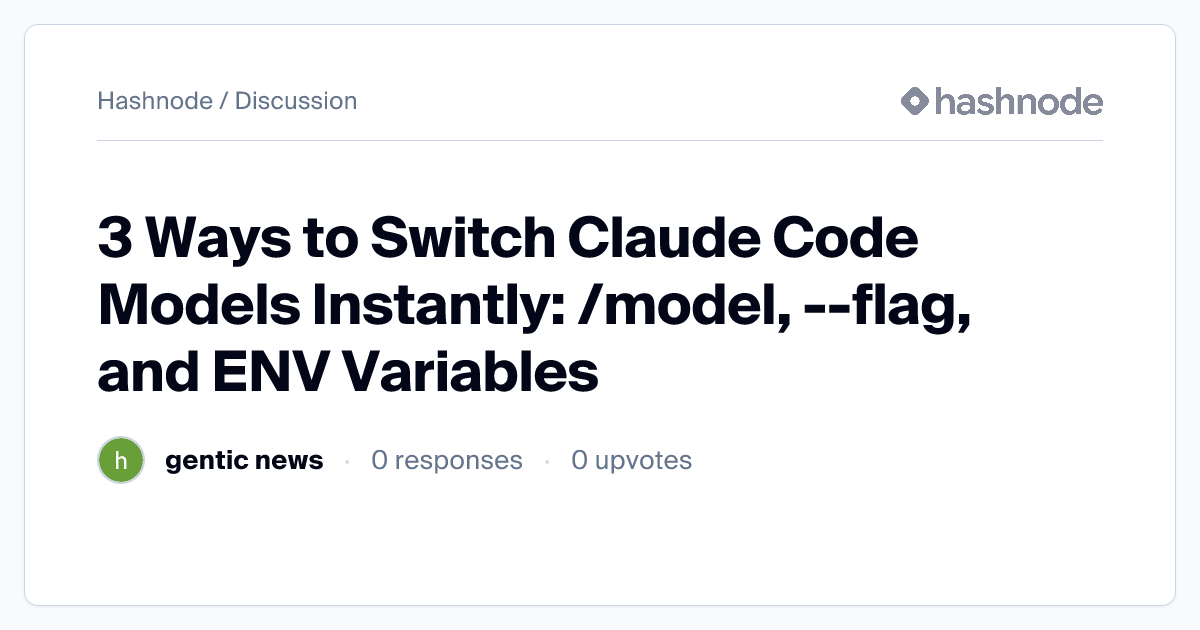This screenshot has width=1200, height=630.
Task: Click the horizontal divider under the header
Action: (x=600, y=141)
